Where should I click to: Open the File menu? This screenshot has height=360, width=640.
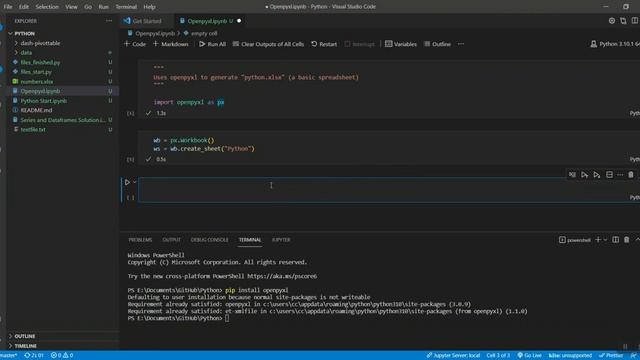[x=8, y=7]
